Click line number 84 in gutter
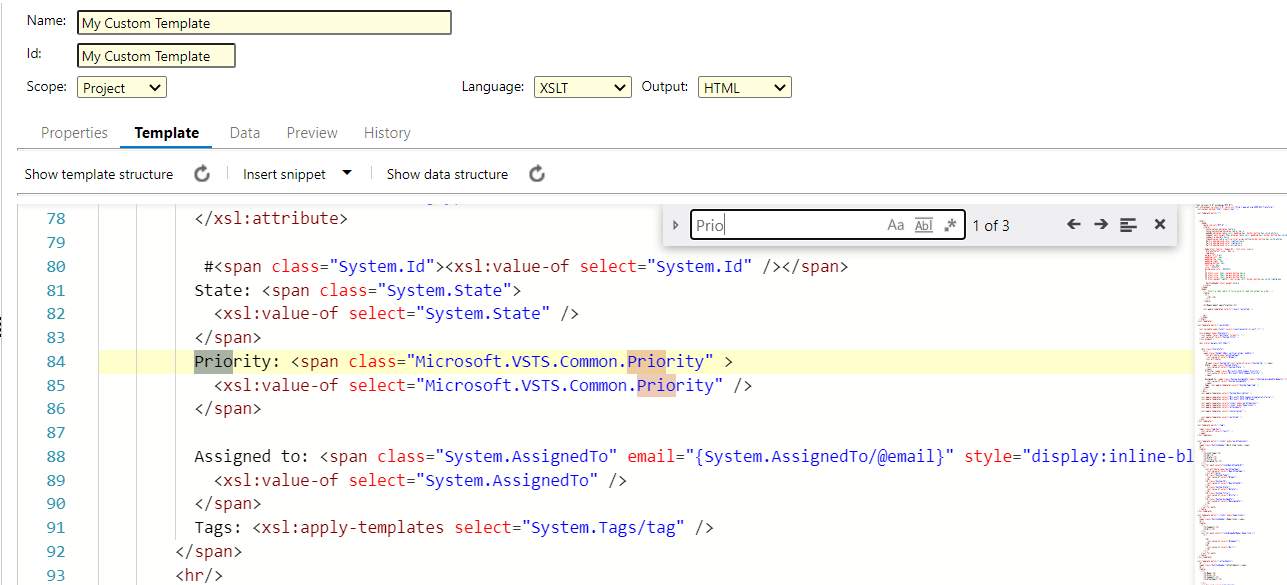Viewport: 1287px width, 585px height. pos(56,361)
